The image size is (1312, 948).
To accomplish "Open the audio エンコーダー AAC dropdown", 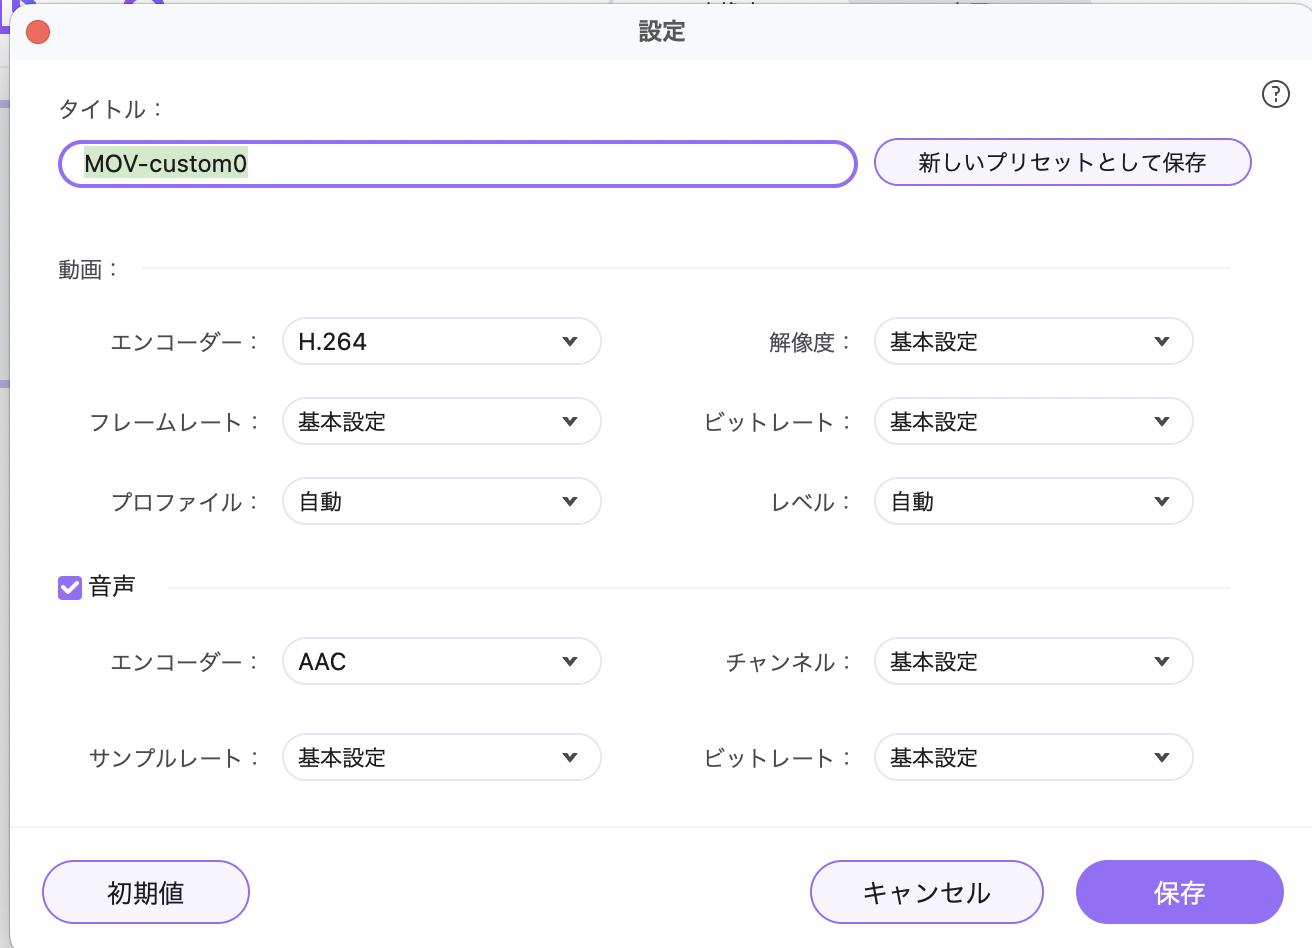I will 442,662.
